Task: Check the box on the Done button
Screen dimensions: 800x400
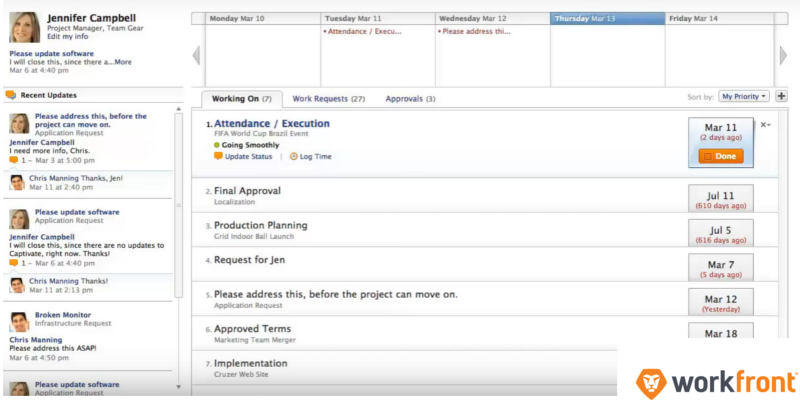Action: pos(707,156)
